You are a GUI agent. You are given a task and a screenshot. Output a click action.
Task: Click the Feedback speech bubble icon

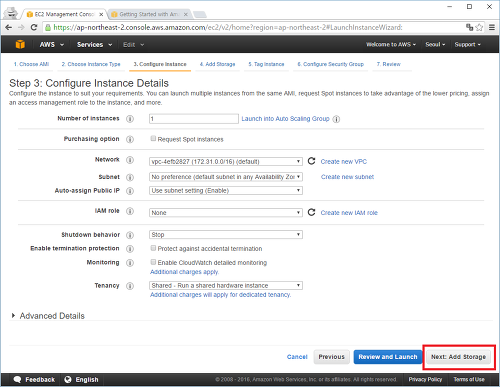pyautogui.click(x=17, y=379)
